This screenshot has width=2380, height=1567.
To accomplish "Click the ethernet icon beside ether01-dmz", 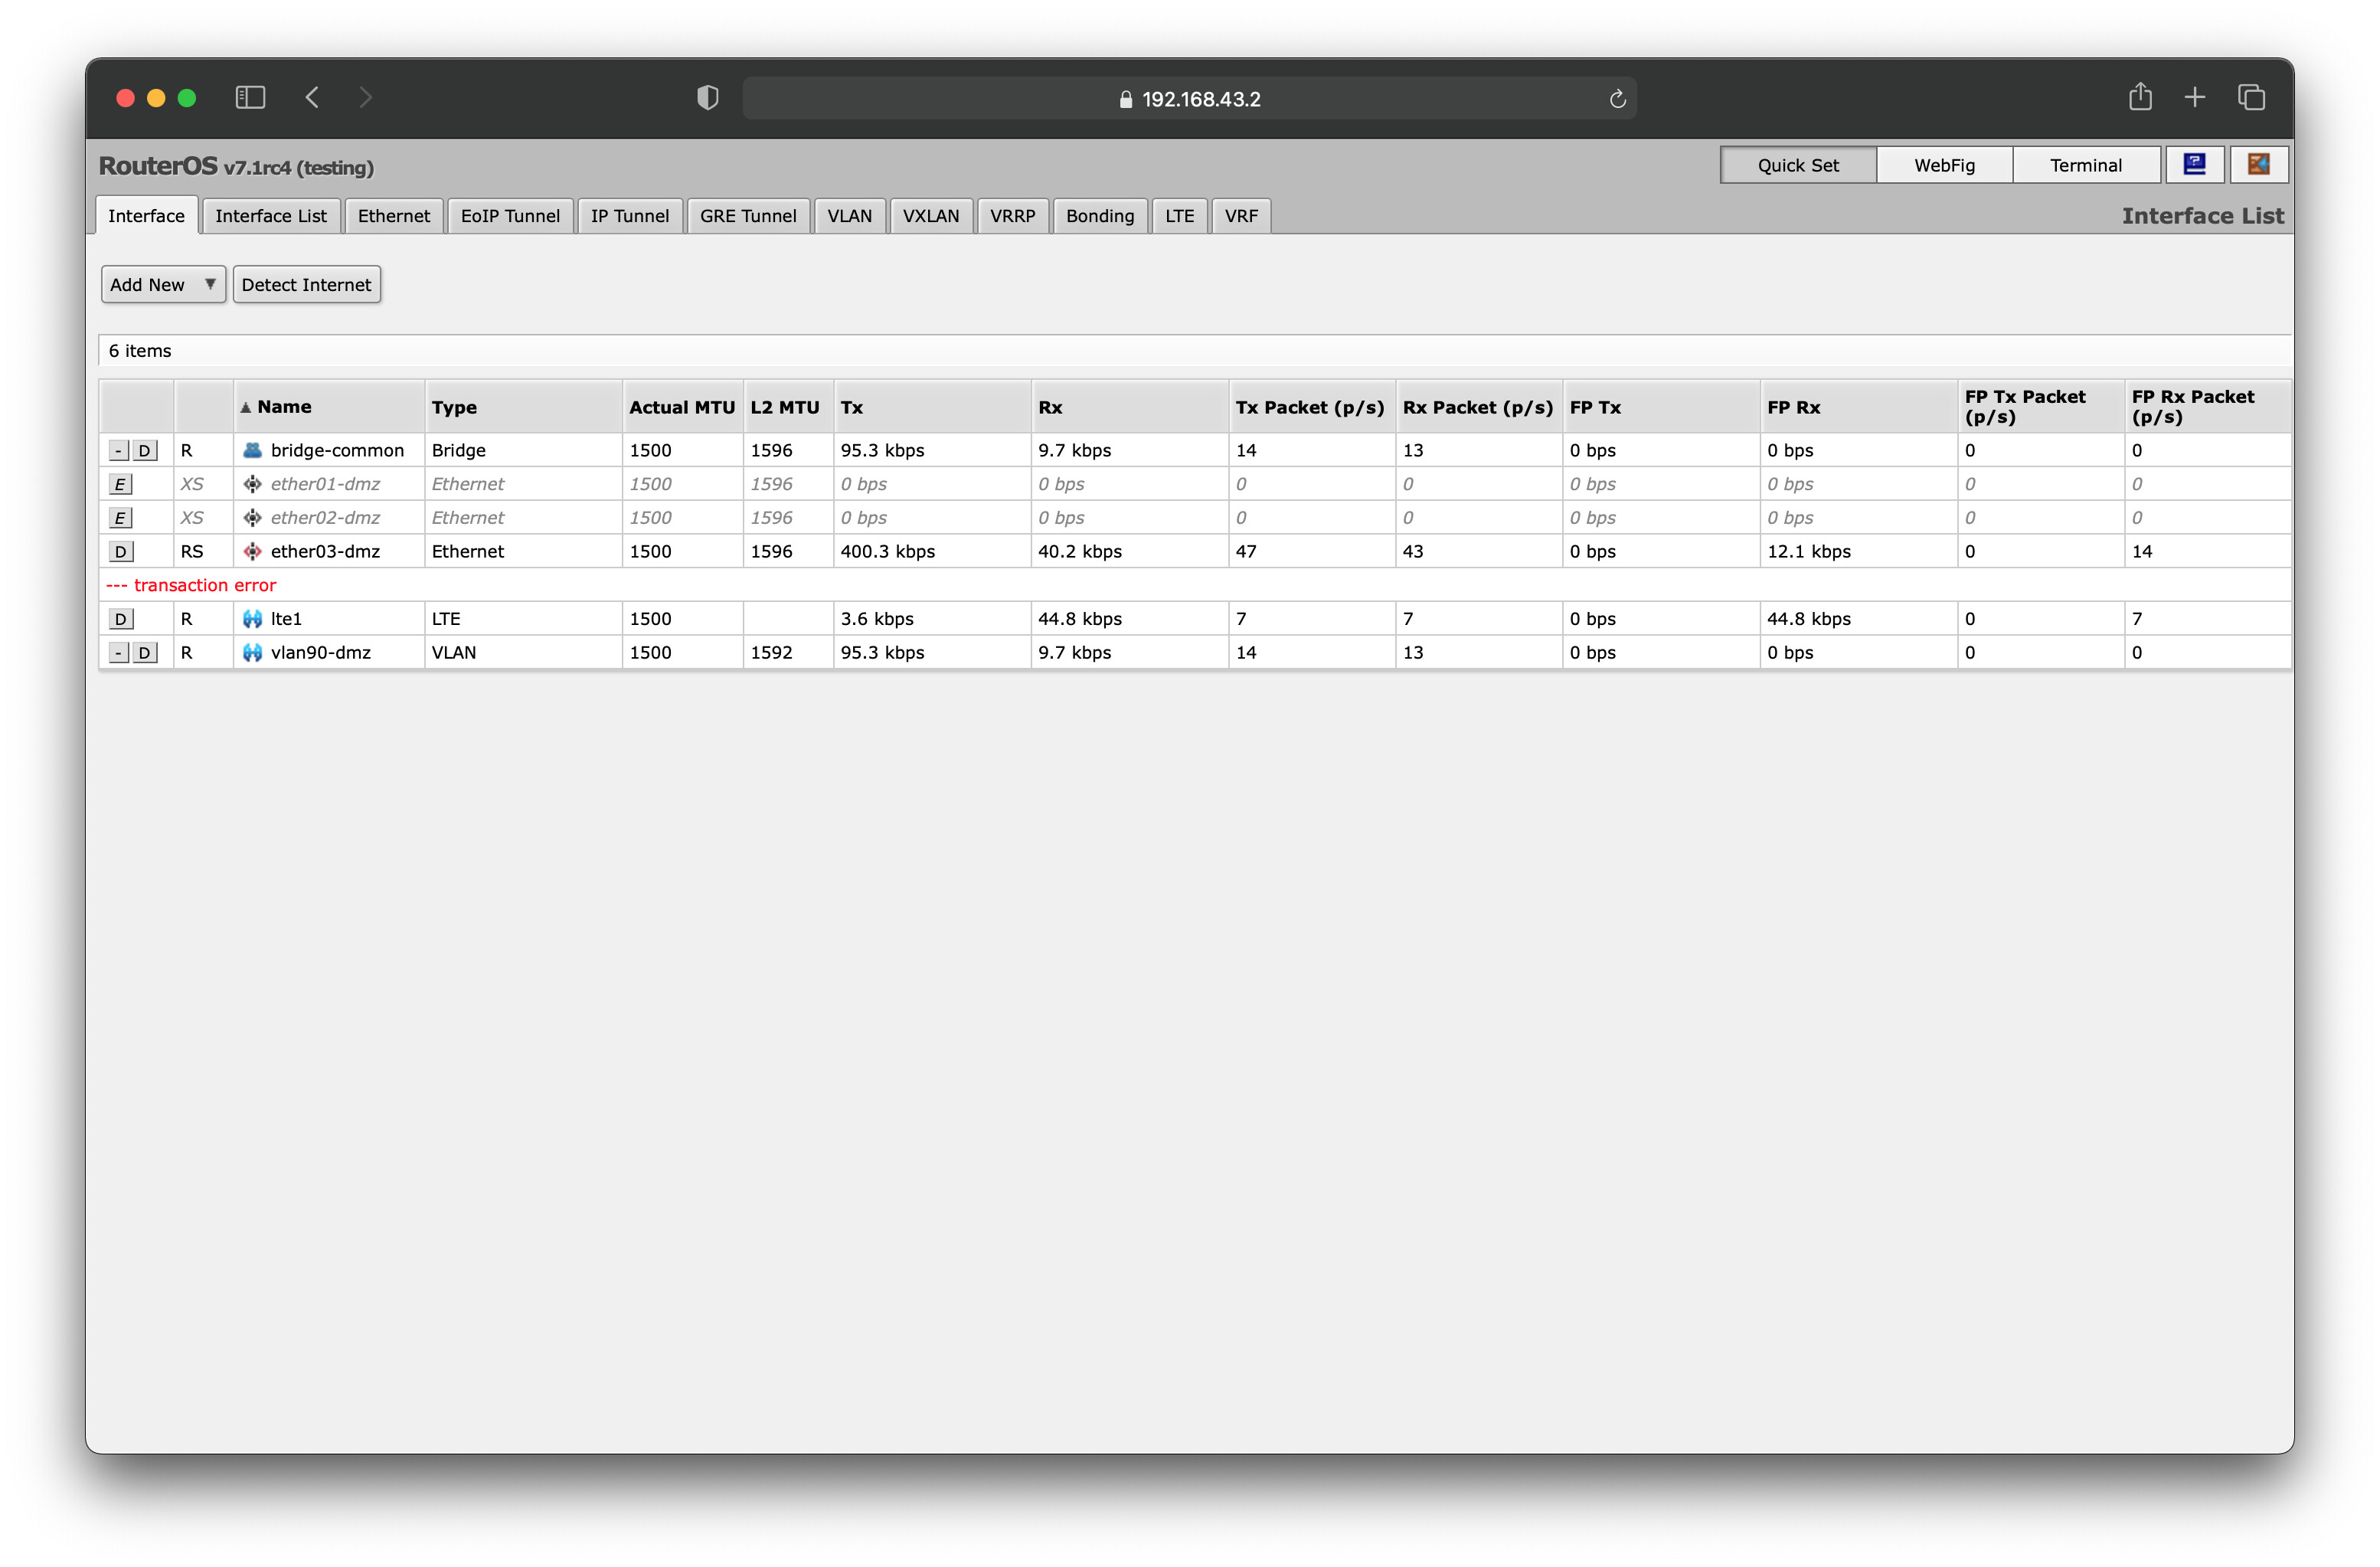I will coord(253,484).
